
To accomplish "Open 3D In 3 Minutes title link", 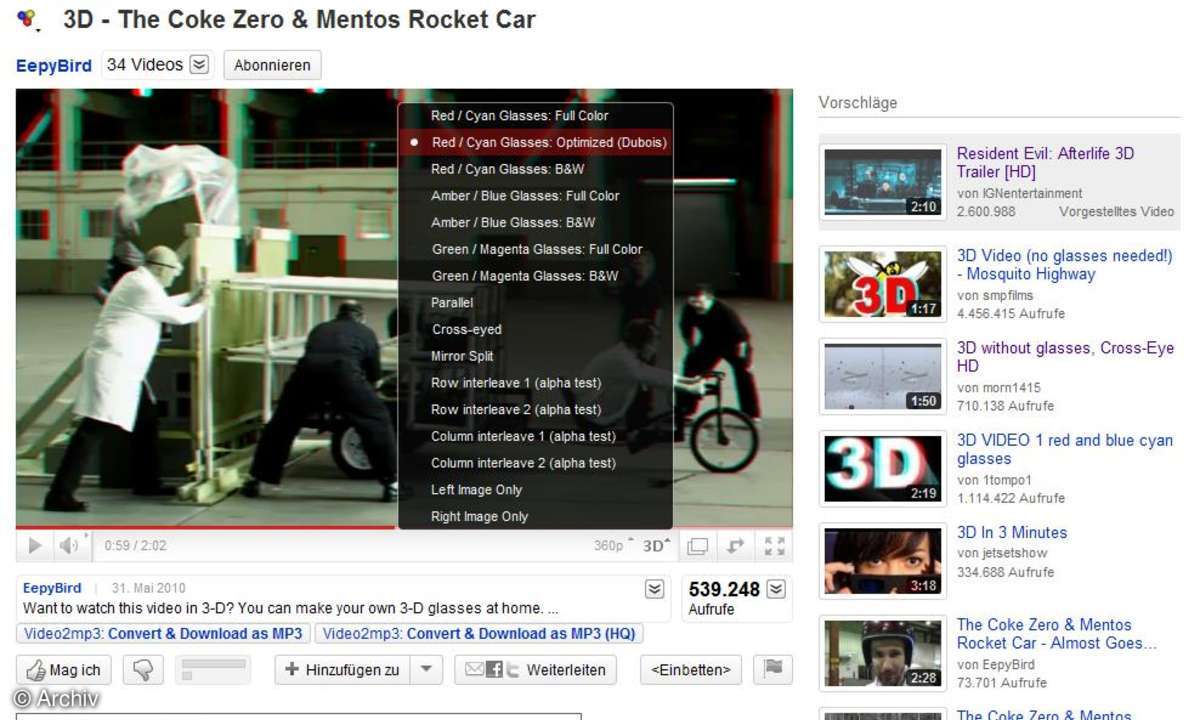I will 1012,533.
